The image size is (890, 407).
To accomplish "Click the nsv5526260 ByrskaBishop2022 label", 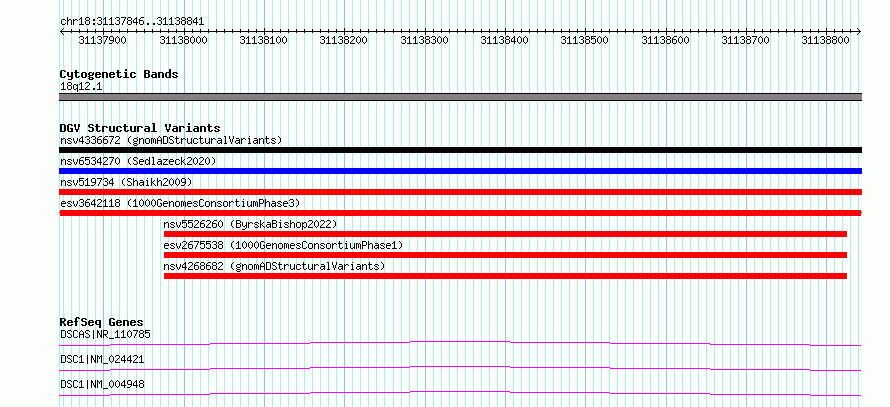I will 250,224.
